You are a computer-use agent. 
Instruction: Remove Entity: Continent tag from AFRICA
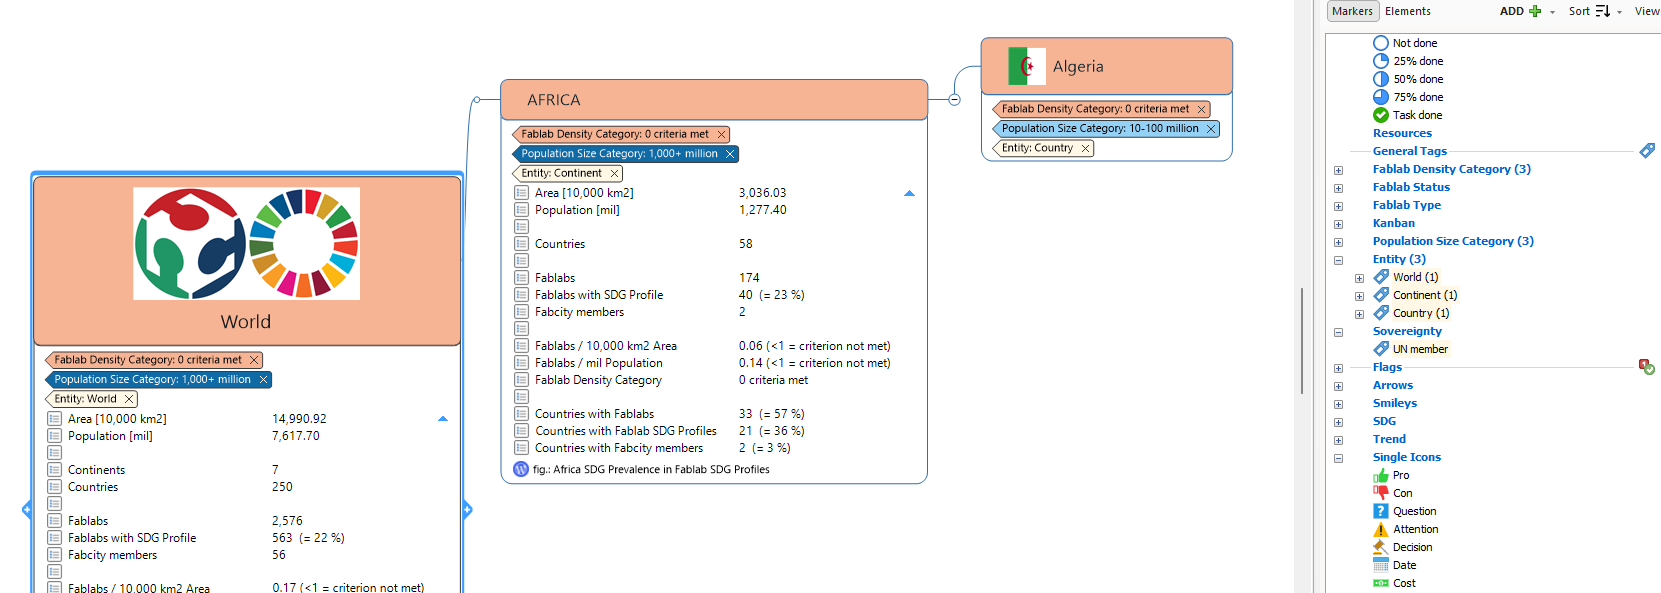pyautogui.click(x=614, y=174)
